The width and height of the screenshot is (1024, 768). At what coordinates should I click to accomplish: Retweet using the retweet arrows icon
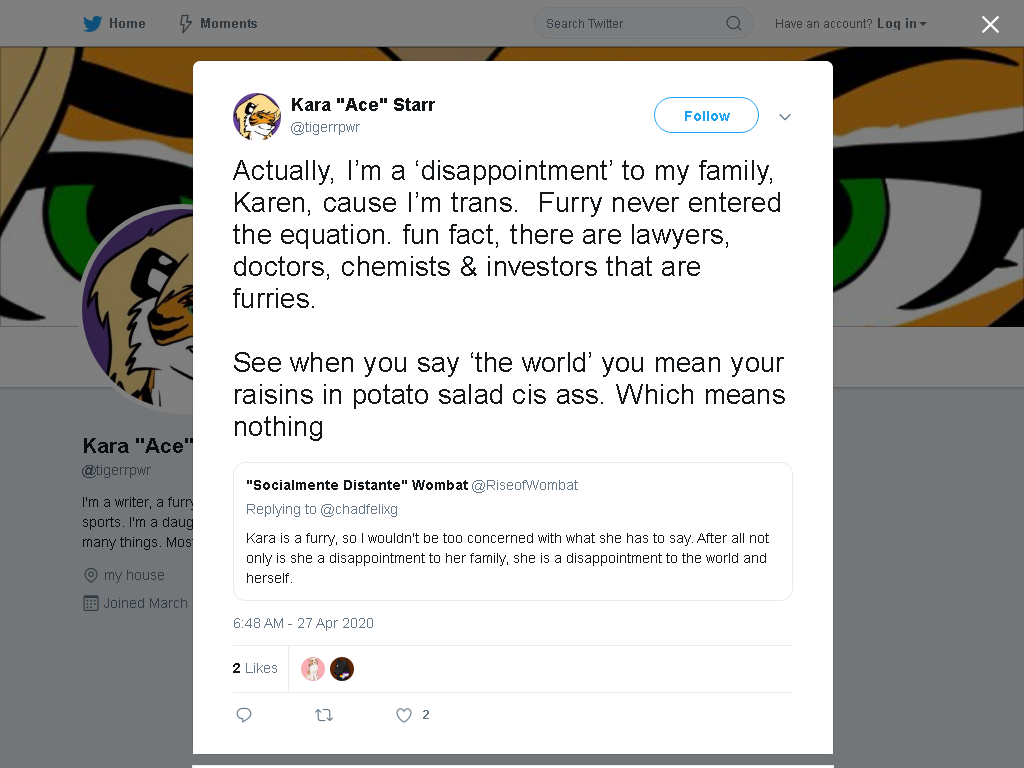click(324, 715)
